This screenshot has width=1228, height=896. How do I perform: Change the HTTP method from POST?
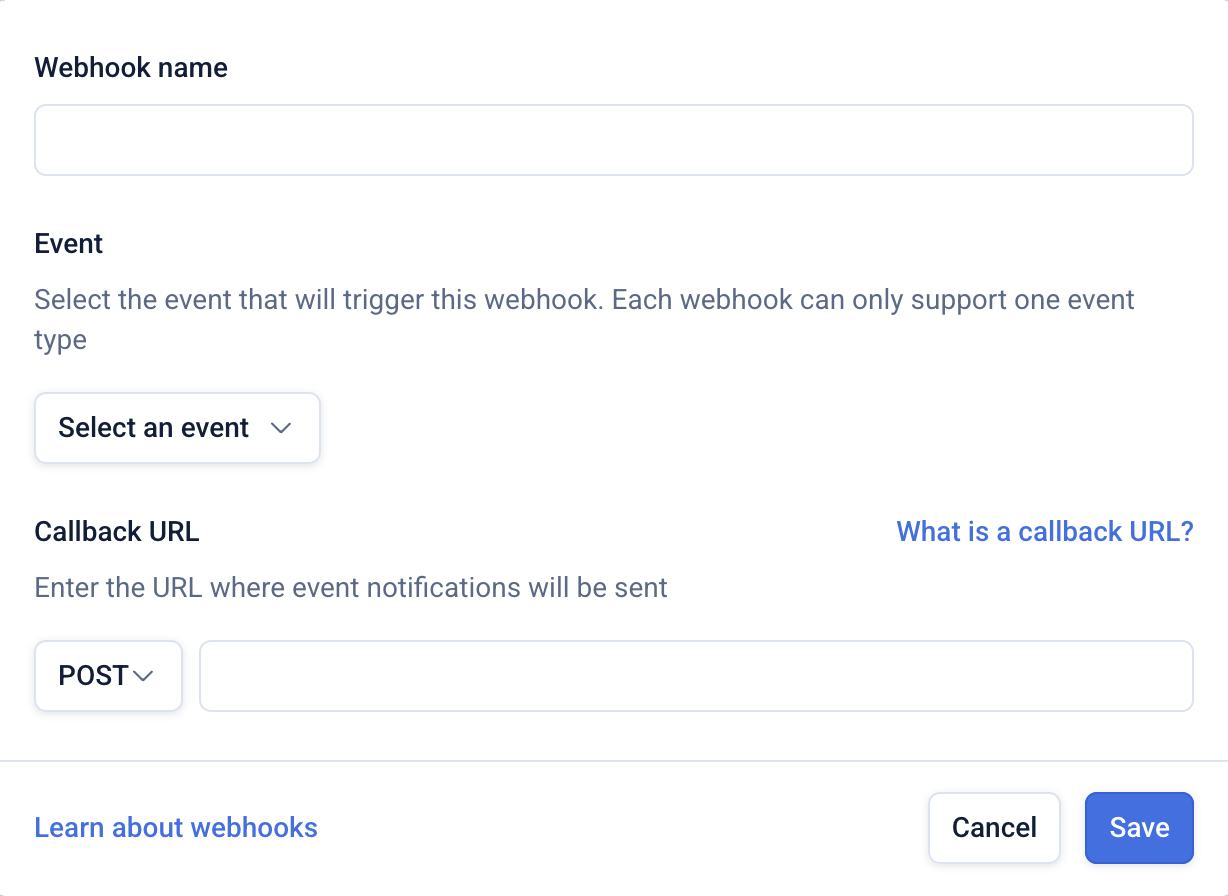108,676
